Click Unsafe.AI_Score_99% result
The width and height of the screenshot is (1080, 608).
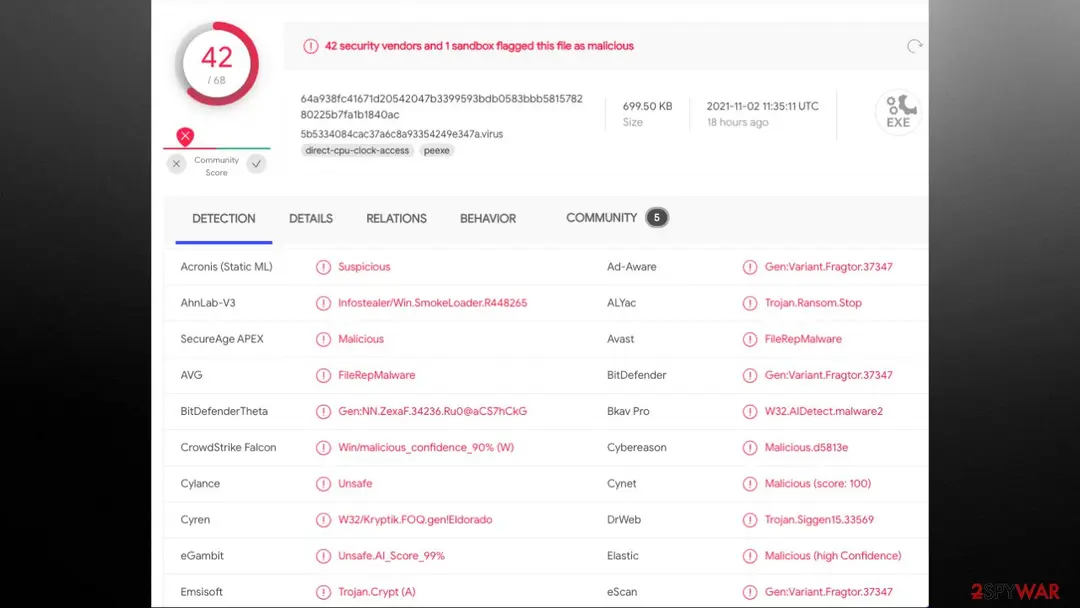[x=391, y=556]
